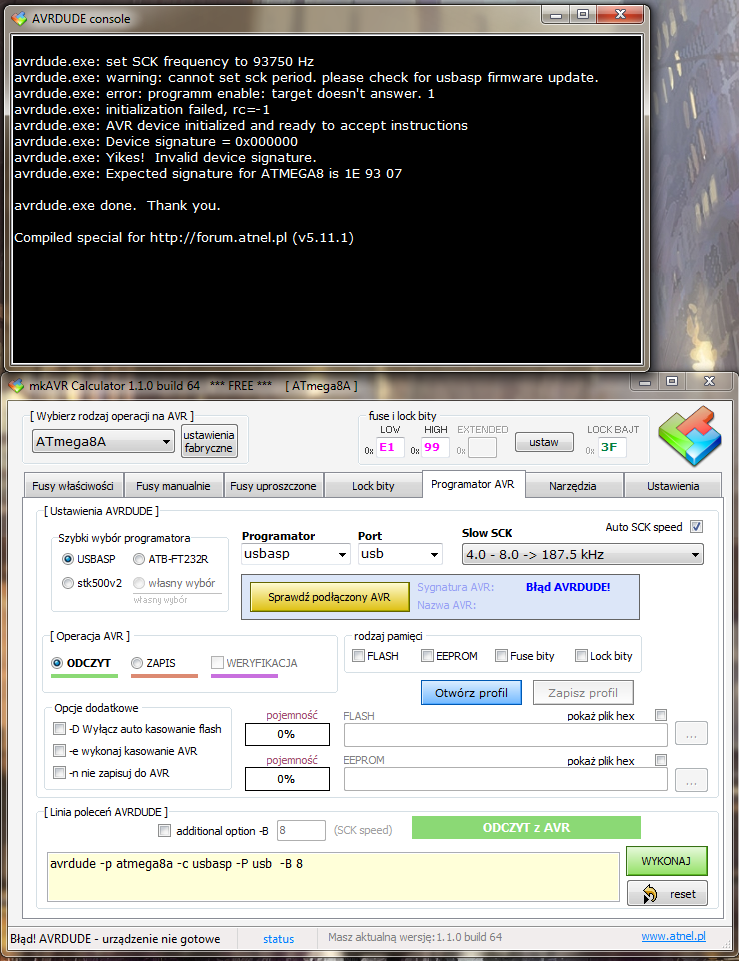The height and width of the screenshot is (961, 739).
Task: Click the Otwórz profil button
Action: [471, 693]
